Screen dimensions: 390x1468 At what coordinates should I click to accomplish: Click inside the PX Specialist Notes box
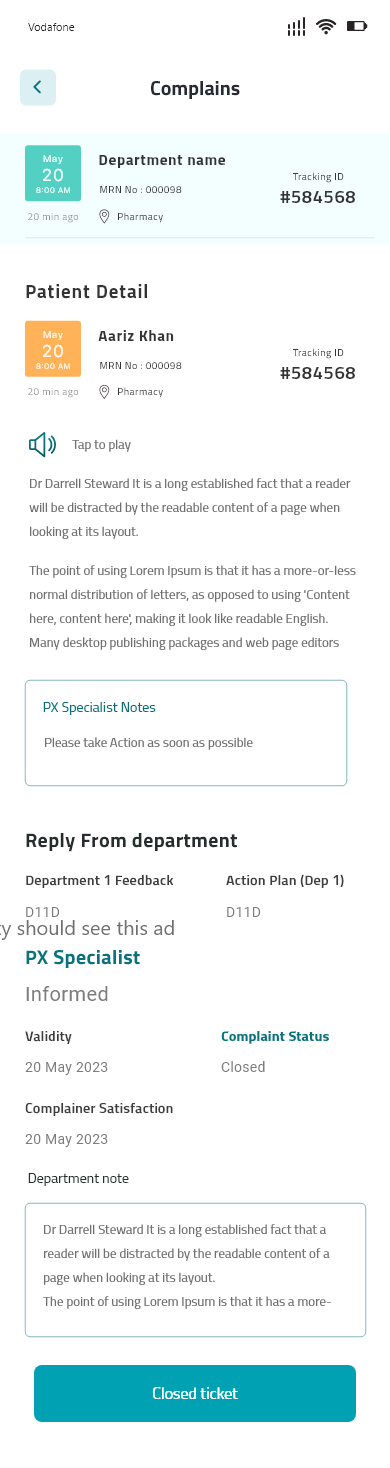point(186,733)
